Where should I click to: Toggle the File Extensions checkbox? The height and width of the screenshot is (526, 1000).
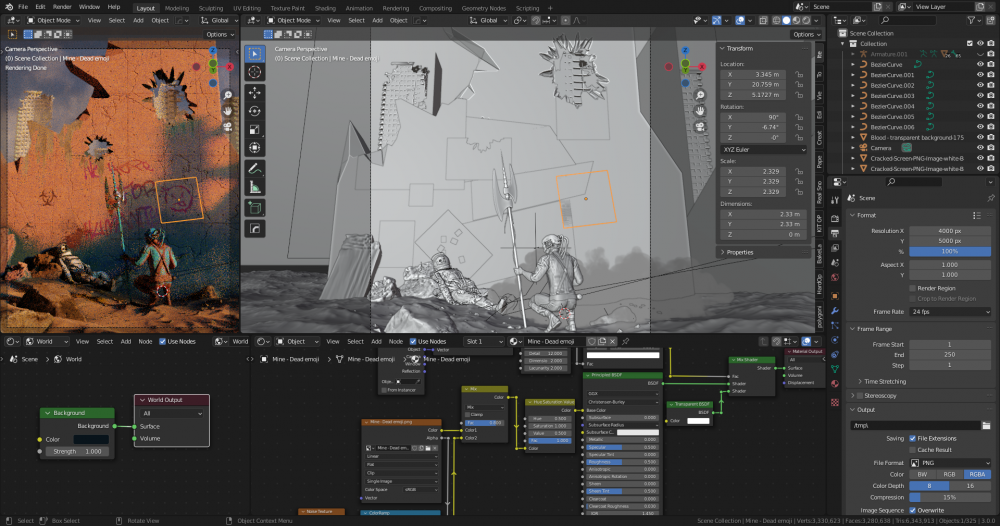tap(913, 439)
